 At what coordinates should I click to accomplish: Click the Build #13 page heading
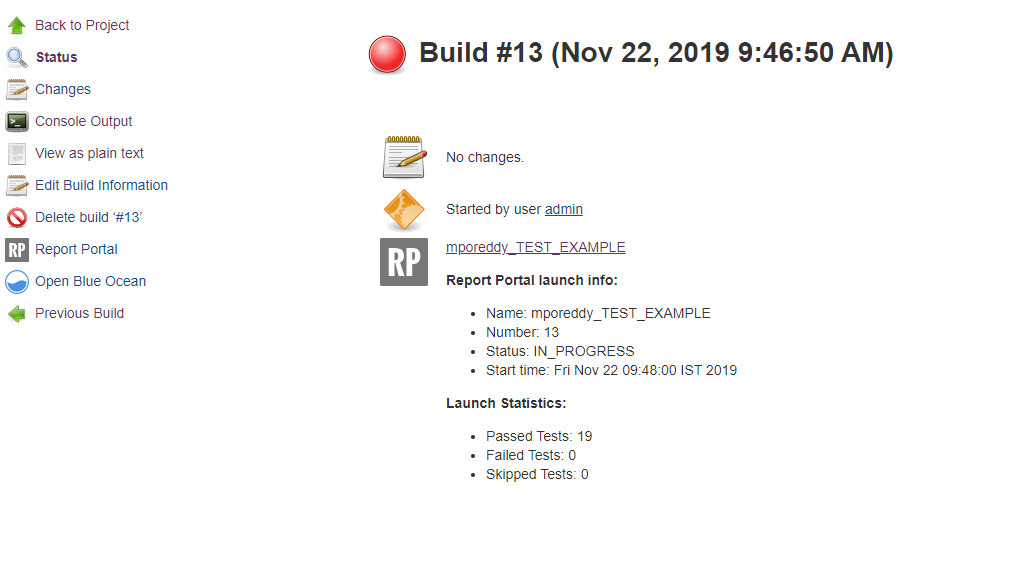[x=656, y=52]
